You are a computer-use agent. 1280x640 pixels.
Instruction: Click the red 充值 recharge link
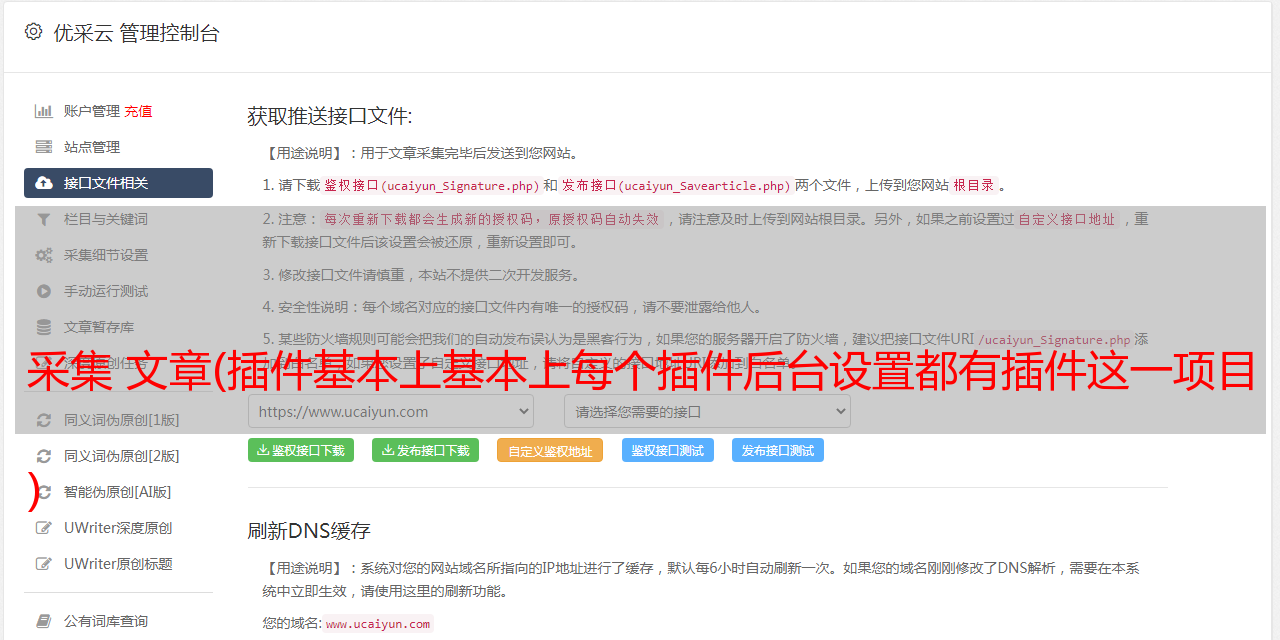pos(138,111)
